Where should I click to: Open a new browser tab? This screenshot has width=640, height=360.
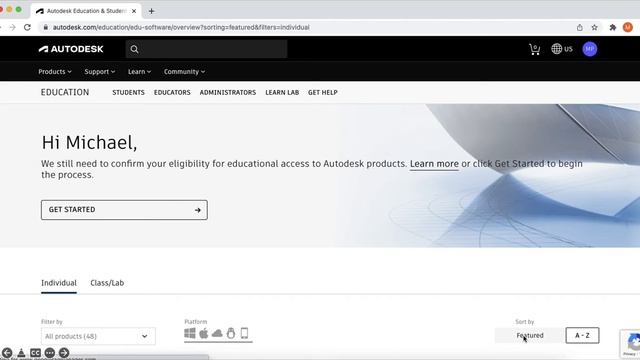pyautogui.click(x=151, y=11)
